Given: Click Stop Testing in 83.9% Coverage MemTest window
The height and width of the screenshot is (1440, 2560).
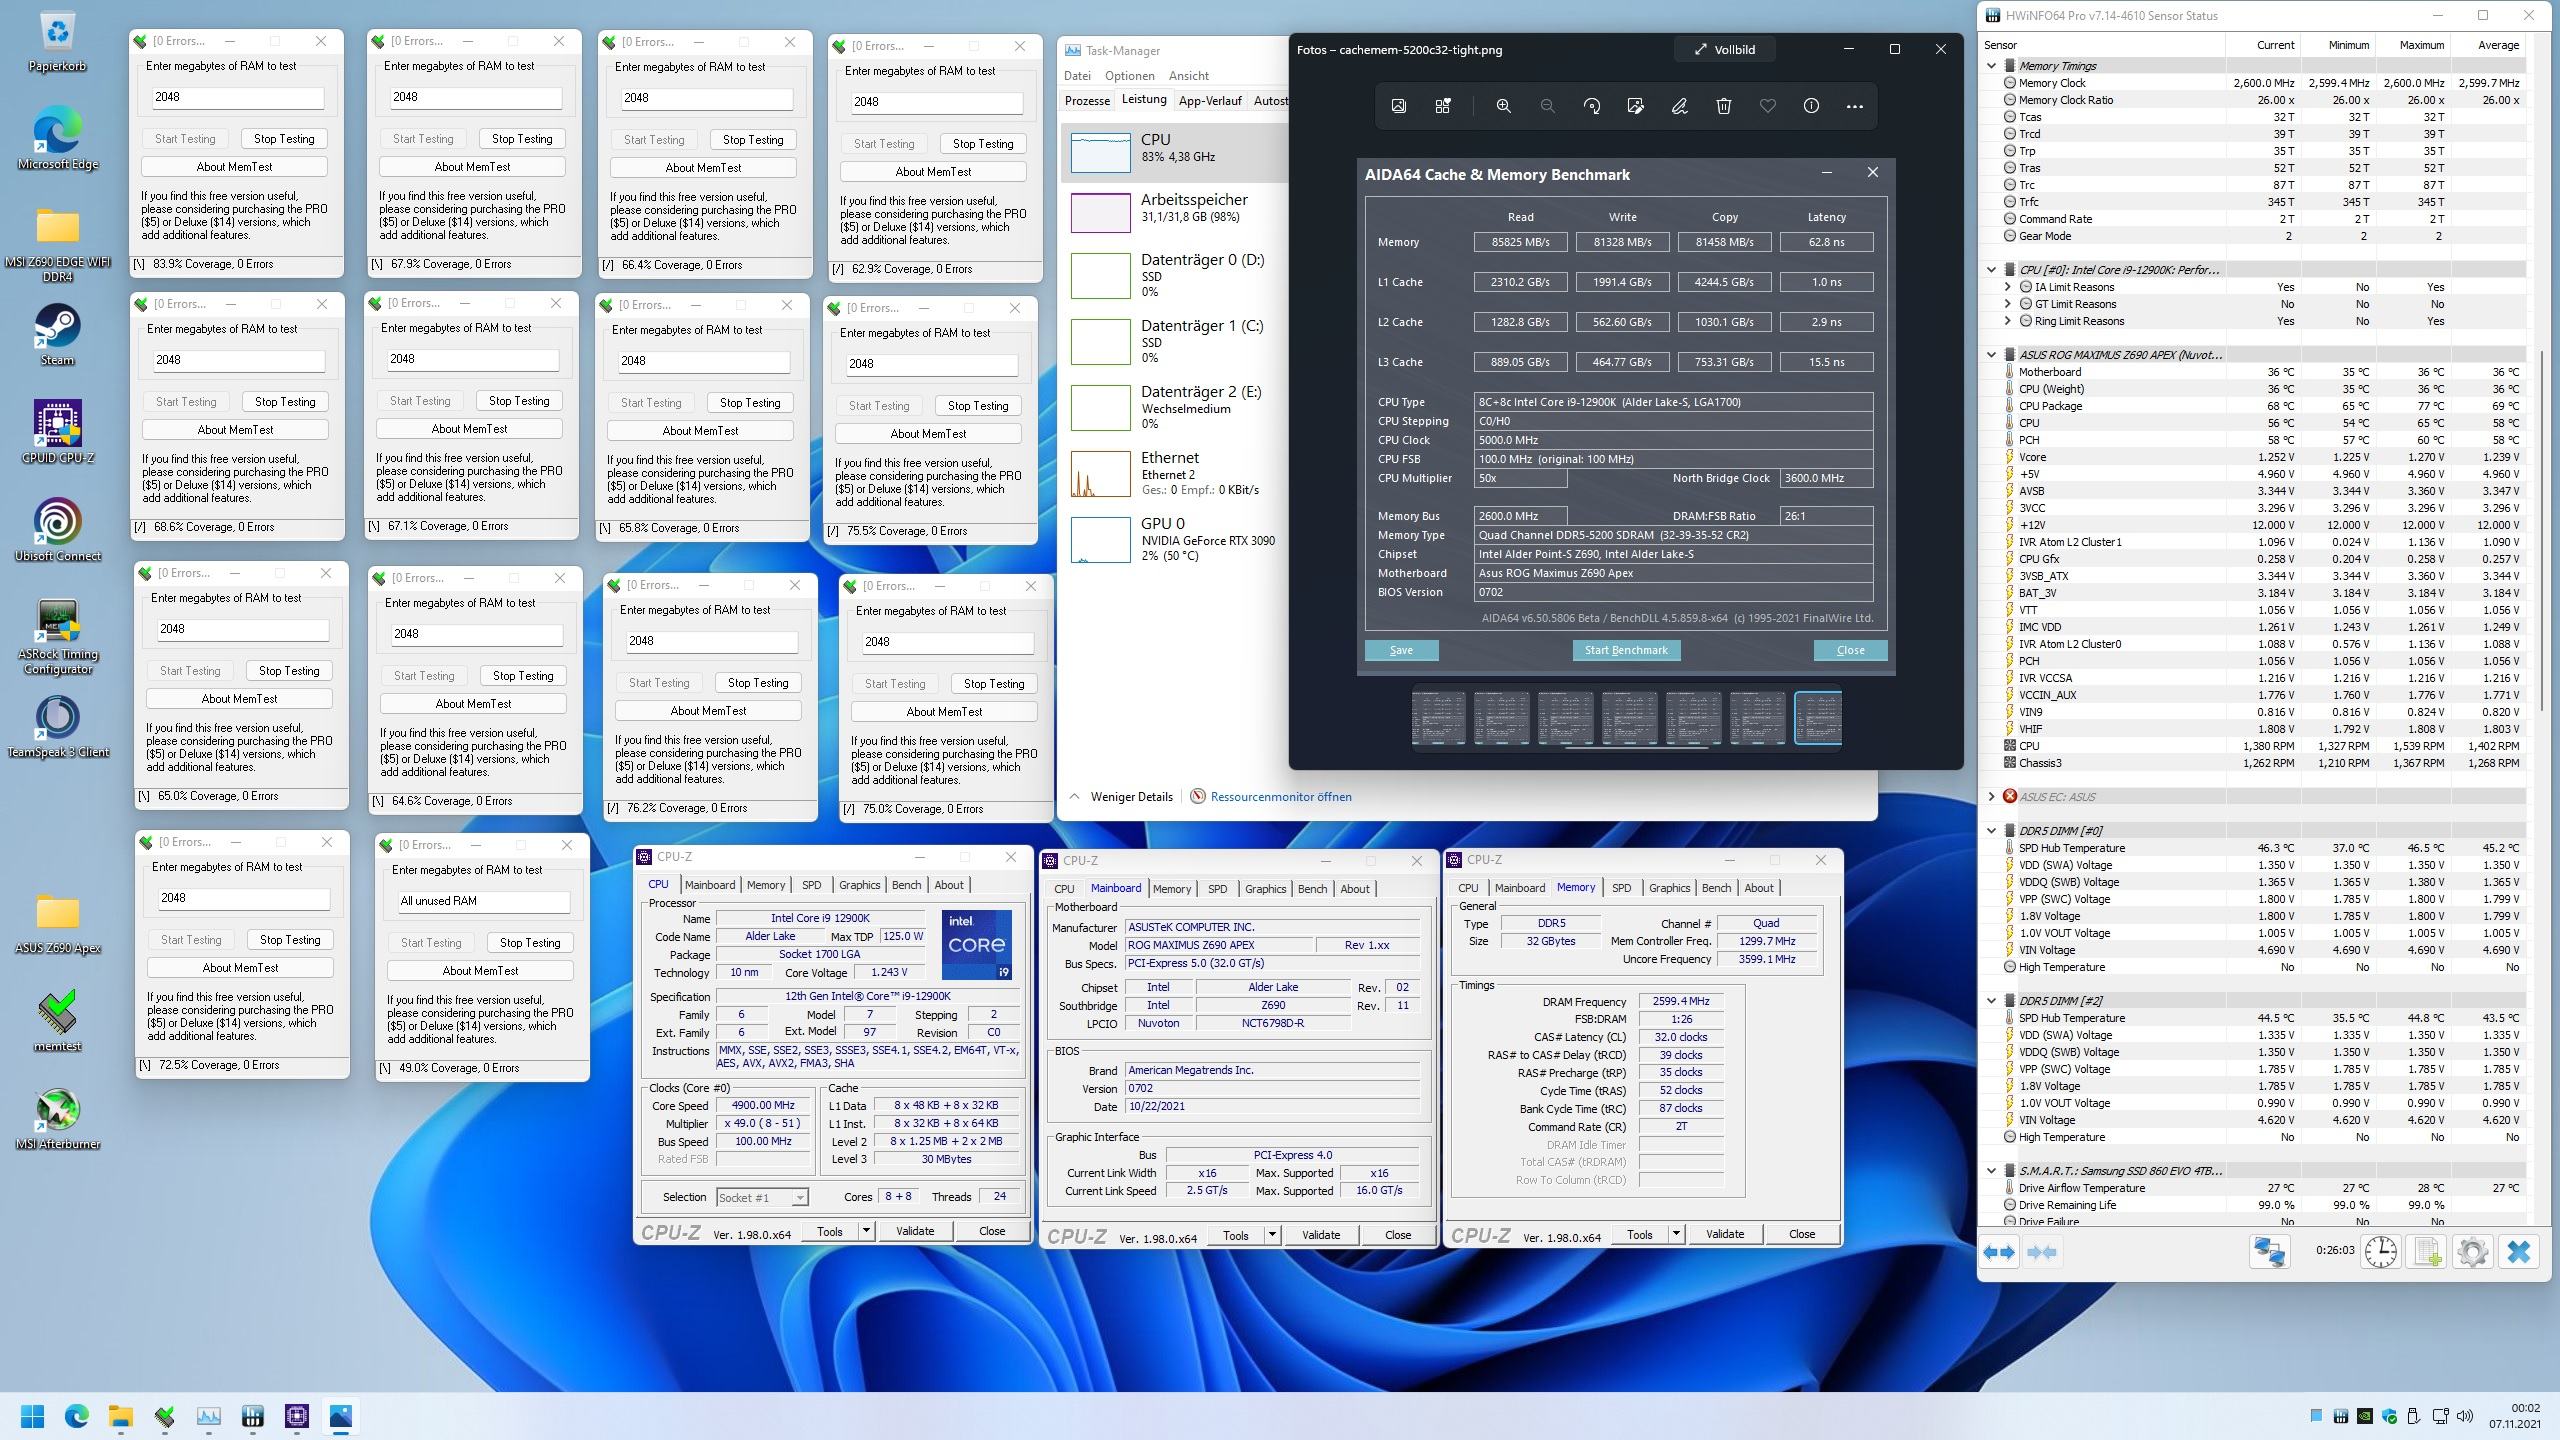Looking at the screenshot, I should coord(284,139).
